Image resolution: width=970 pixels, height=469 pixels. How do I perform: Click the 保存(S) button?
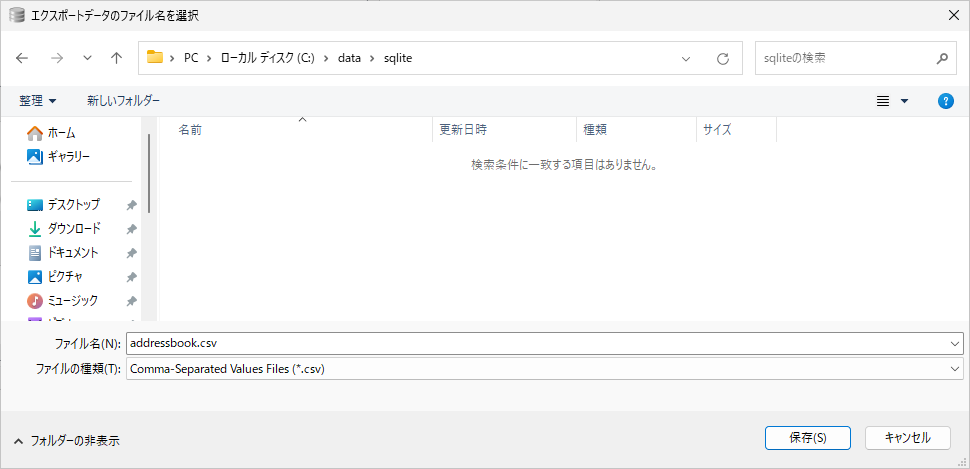pos(806,438)
